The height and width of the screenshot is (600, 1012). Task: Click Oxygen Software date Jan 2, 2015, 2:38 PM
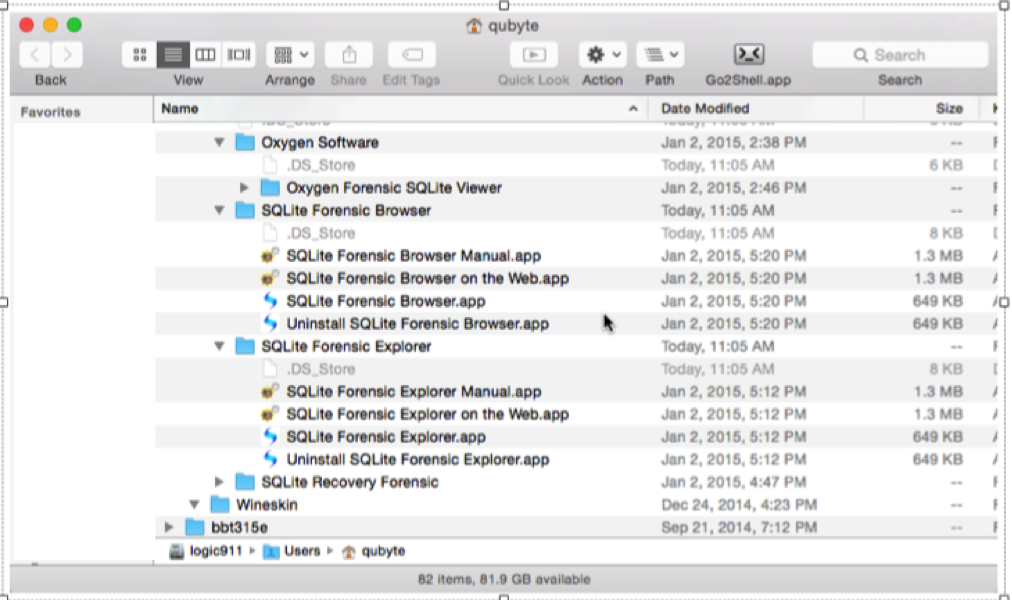[733, 143]
